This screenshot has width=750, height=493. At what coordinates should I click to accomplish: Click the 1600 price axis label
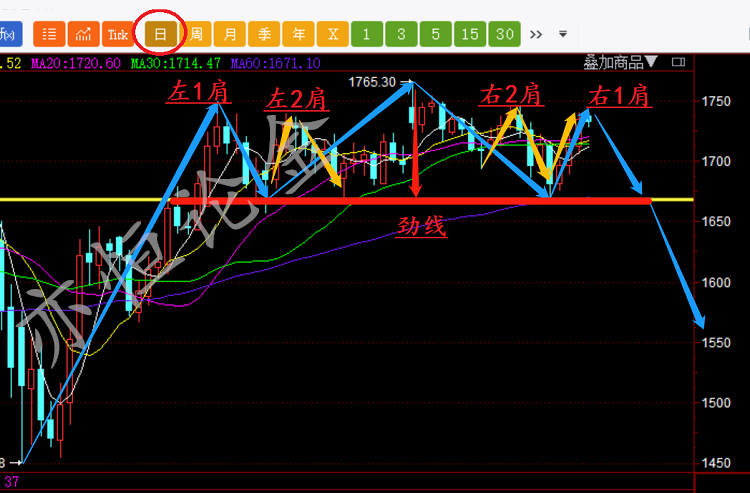716,283
